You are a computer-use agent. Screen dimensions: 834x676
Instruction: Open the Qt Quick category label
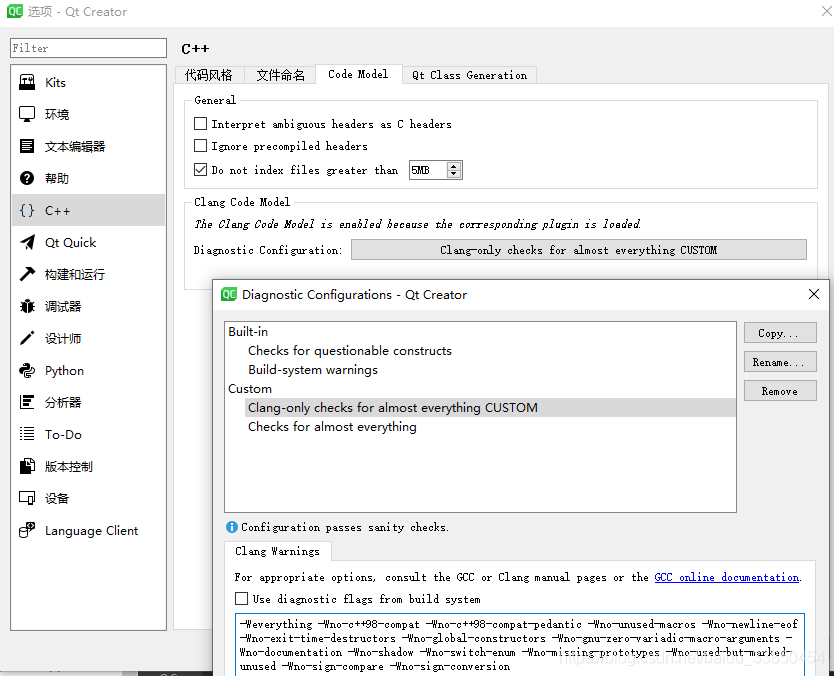tap(71, 243)
